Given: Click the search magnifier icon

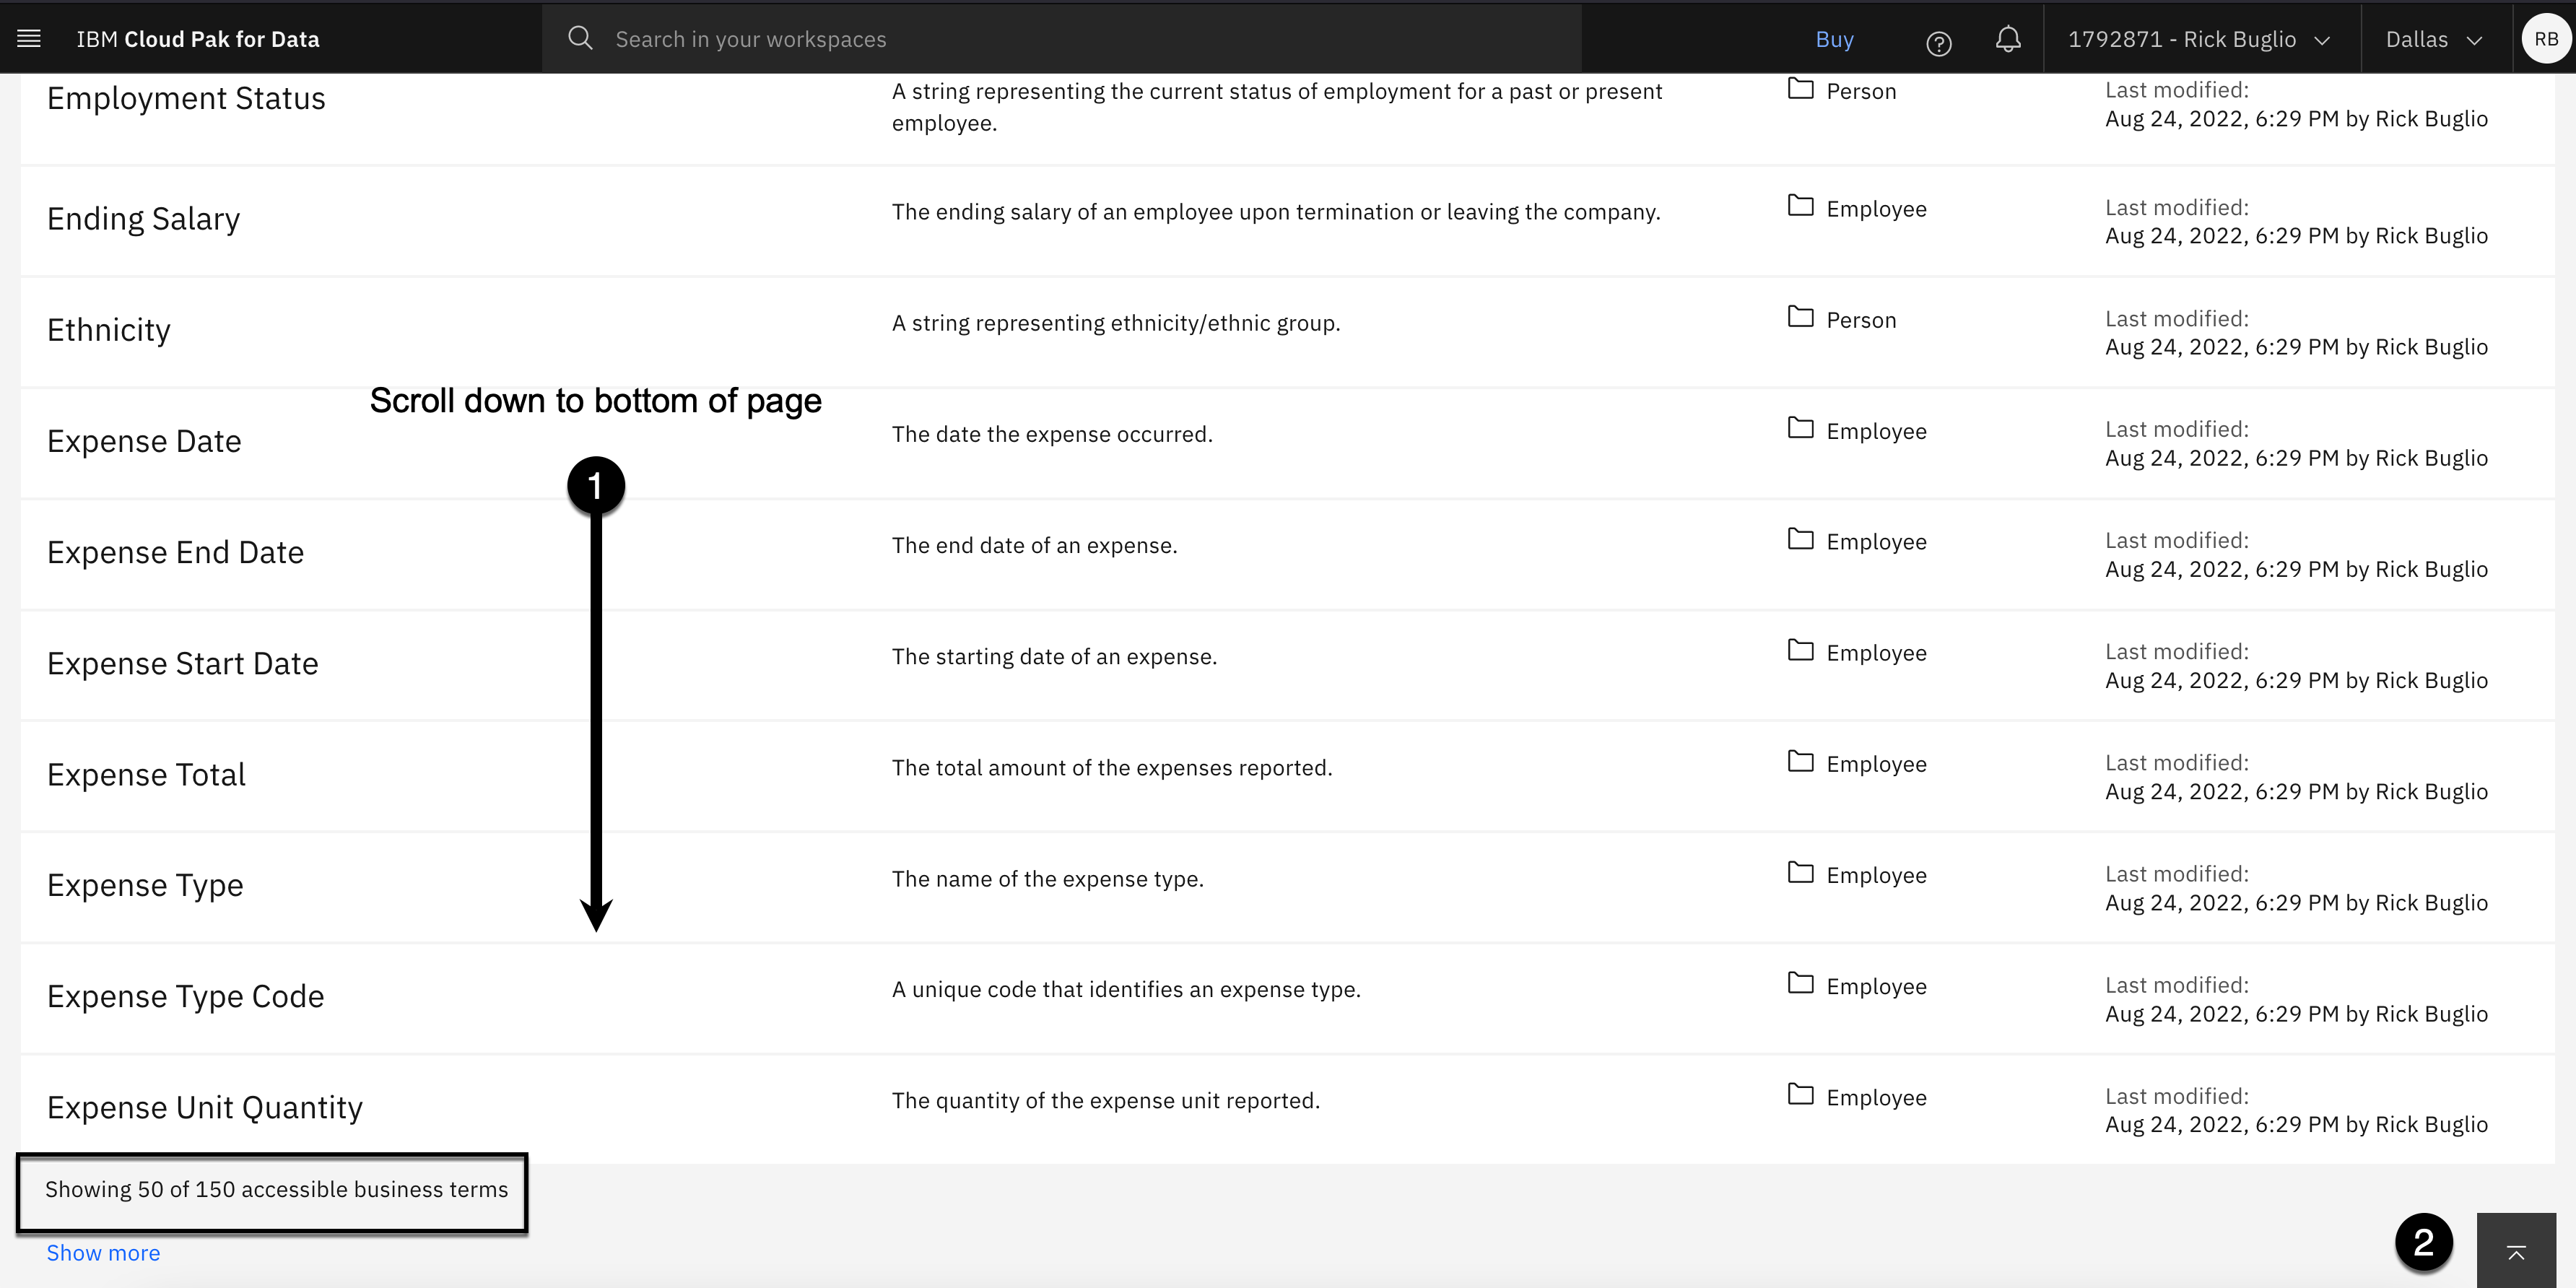Looking at the screenshot, I should tap(580, 39).
